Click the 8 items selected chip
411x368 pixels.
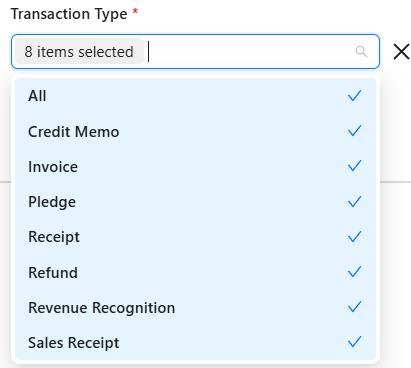pos(79,52)
